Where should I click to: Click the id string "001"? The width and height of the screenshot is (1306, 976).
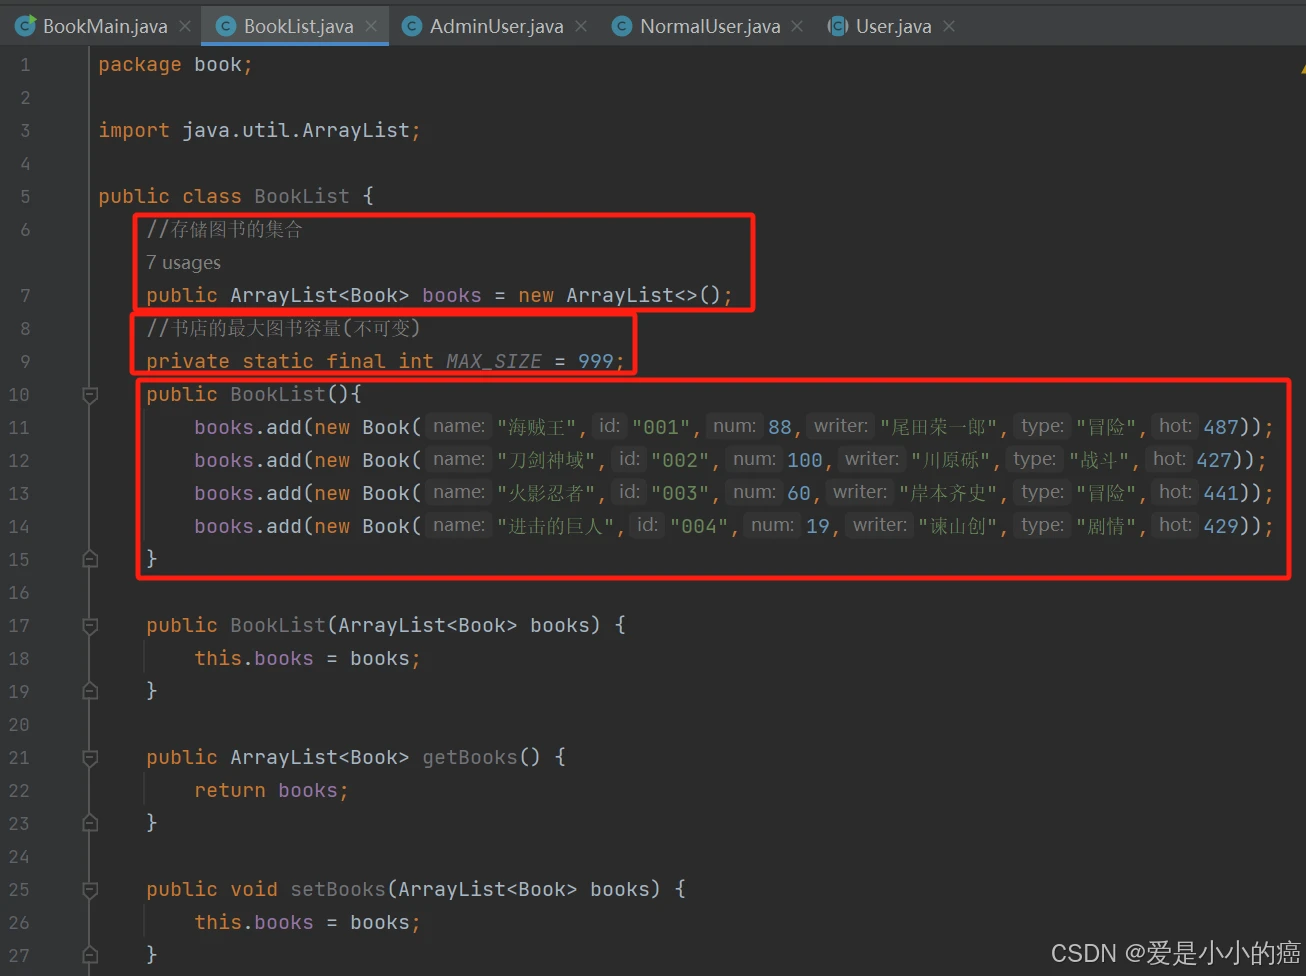click(662, 428)
